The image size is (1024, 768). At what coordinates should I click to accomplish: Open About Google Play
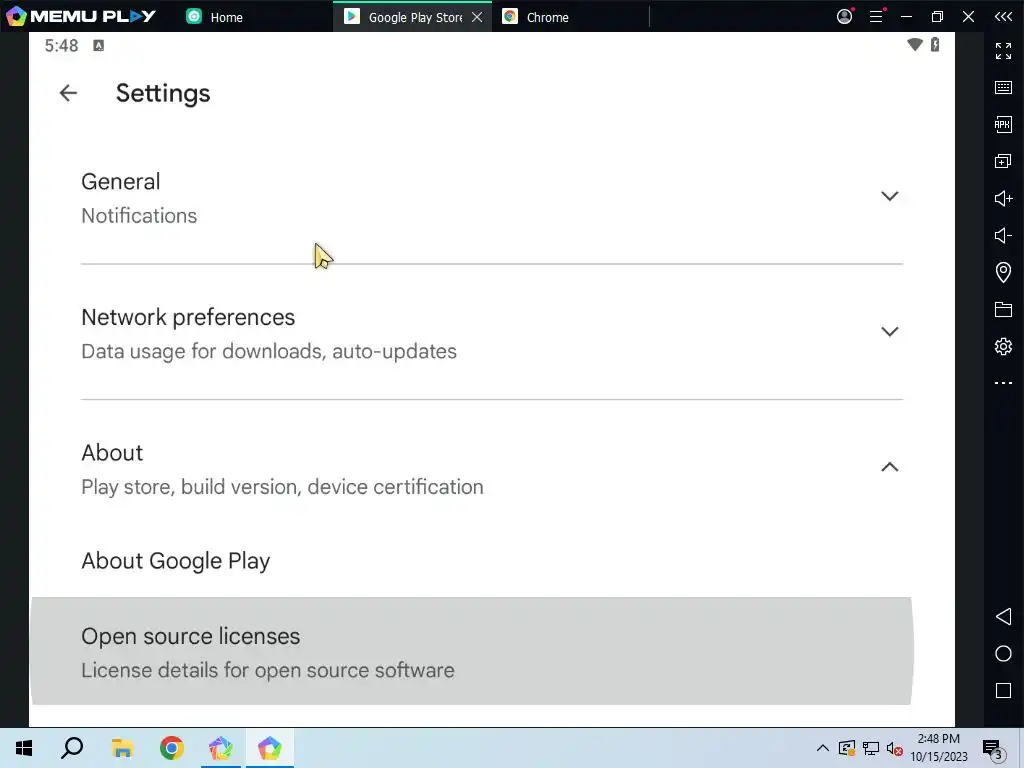point(176,561)
